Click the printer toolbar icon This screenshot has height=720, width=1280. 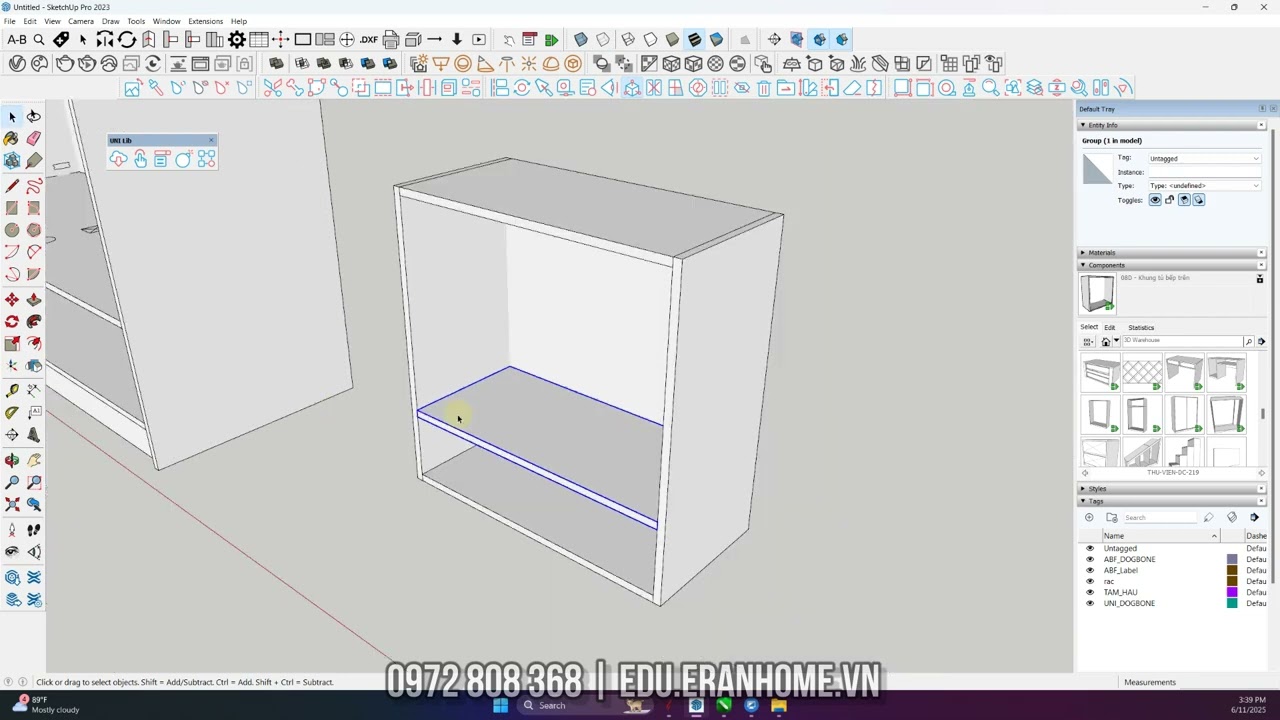point(391,39)
